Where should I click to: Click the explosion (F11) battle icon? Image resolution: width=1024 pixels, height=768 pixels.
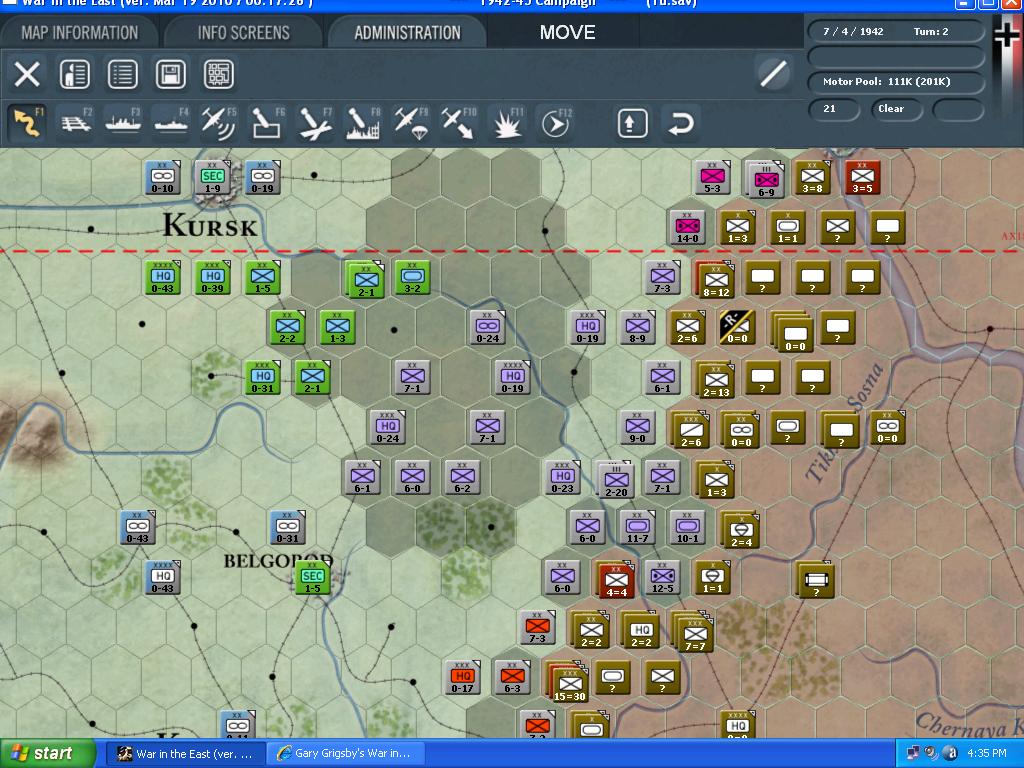506,122
